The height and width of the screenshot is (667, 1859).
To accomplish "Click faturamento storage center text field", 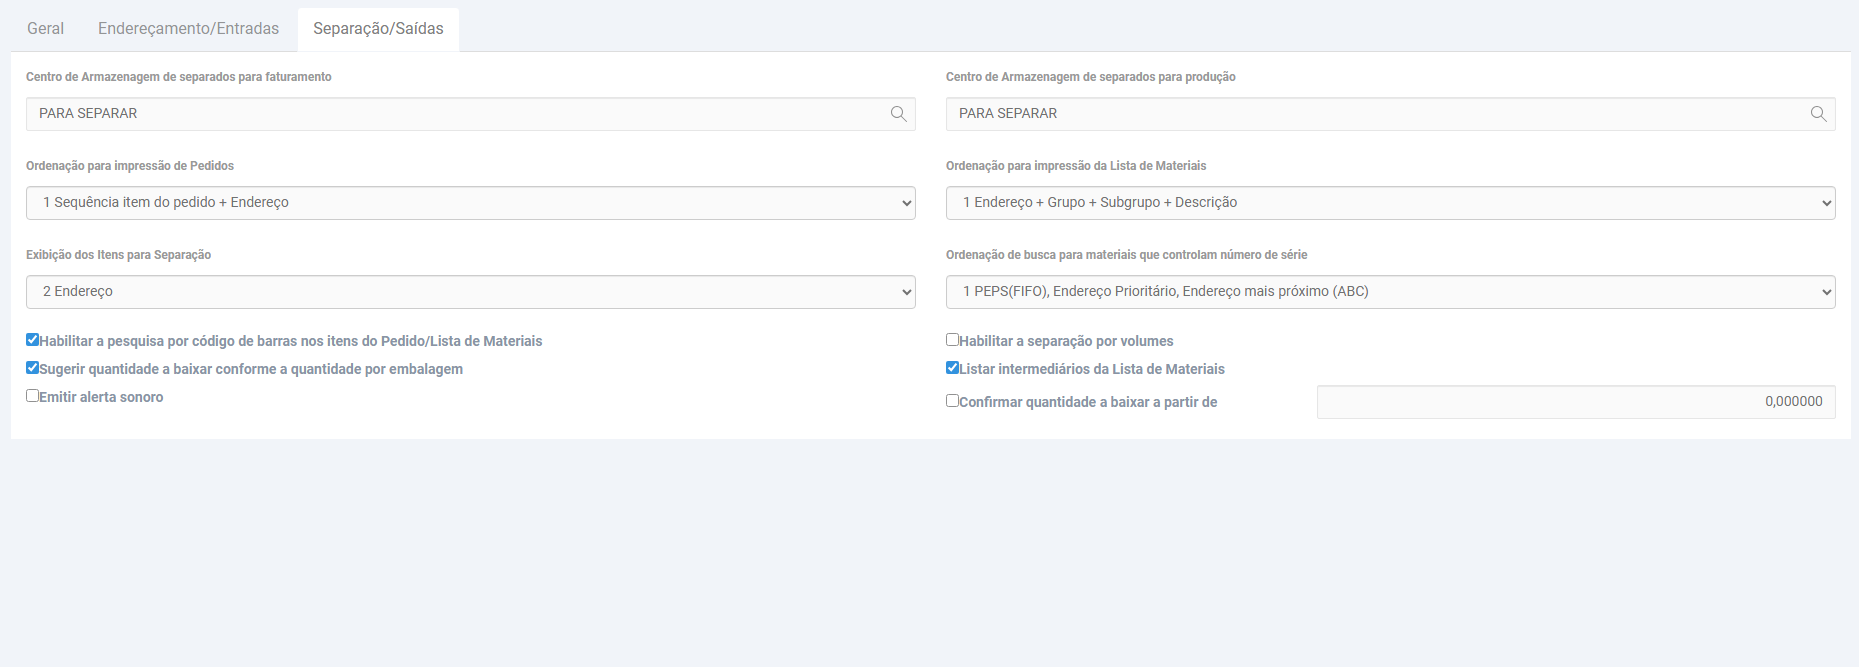I will click(x=450, y=114).
